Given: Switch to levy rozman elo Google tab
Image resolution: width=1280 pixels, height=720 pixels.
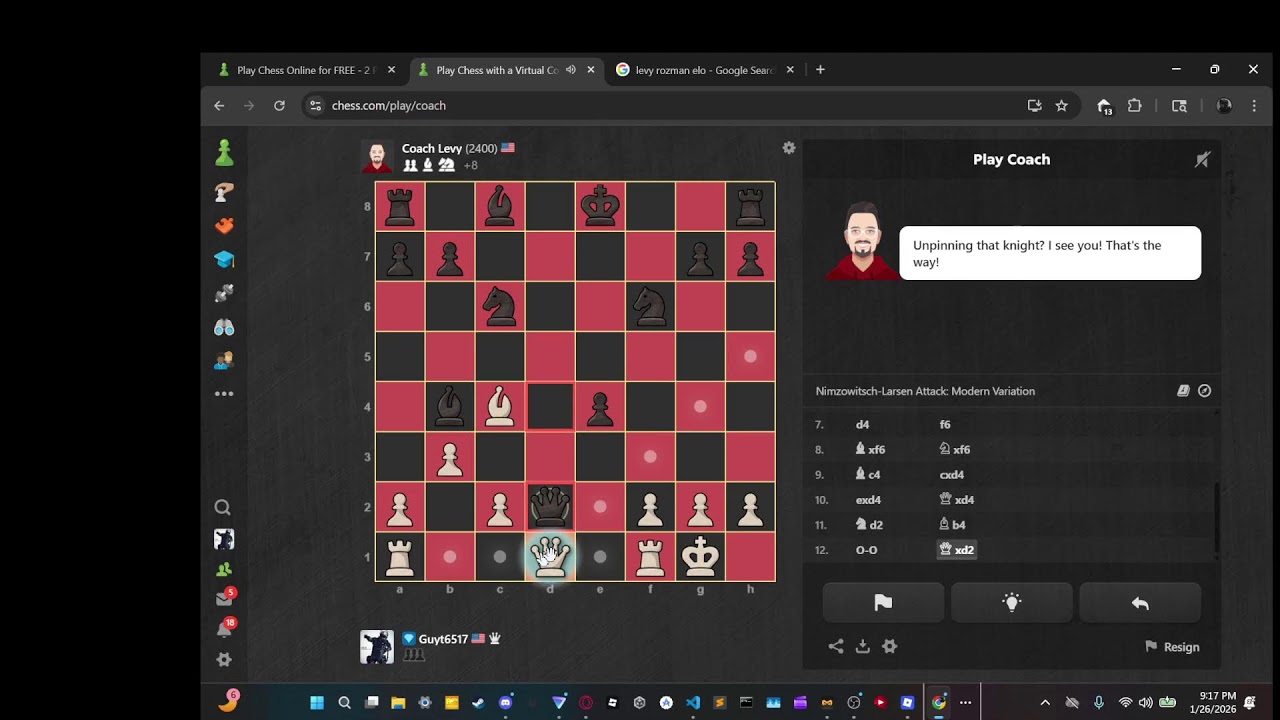Looking at the screenshot, I should tap(704, 70).
